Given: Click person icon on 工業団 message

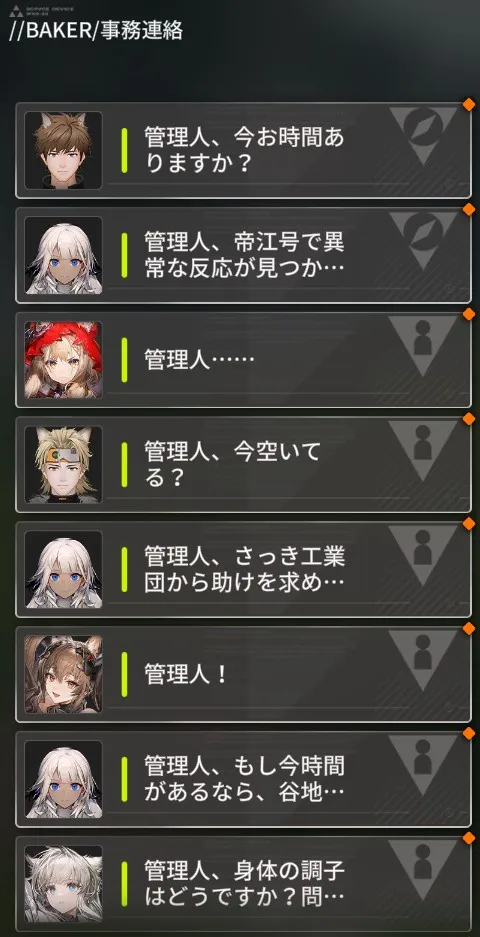Looking at the screenshot, I should pyautogui.click(x=423, y=555).
